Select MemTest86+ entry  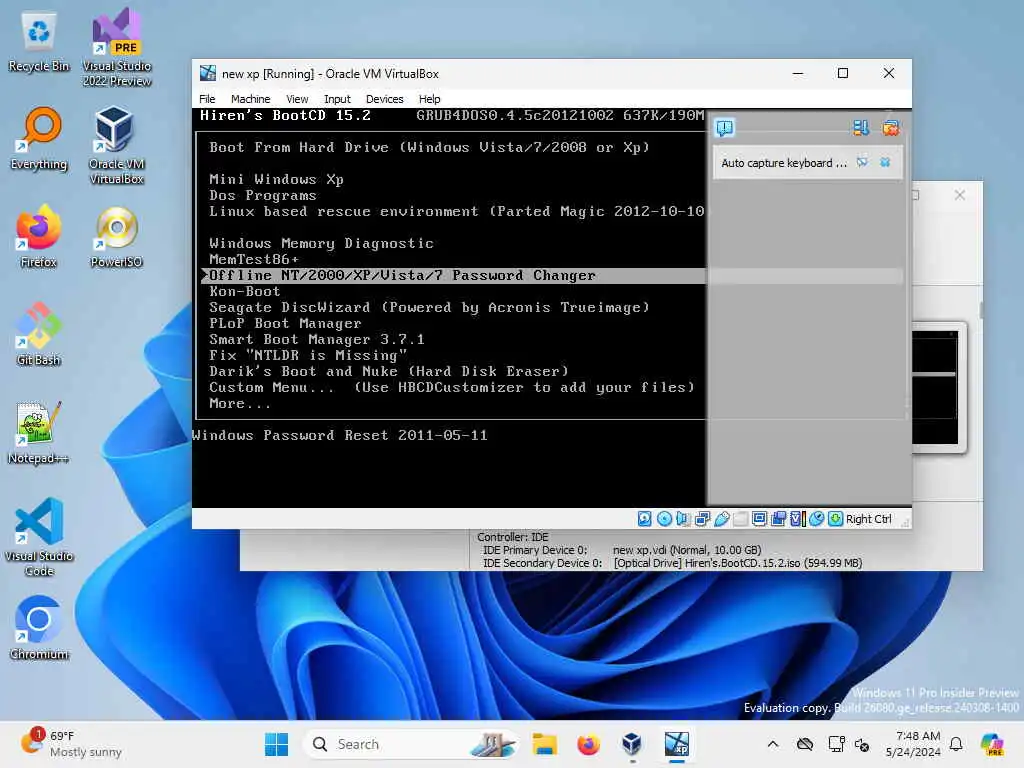point(254,259)
